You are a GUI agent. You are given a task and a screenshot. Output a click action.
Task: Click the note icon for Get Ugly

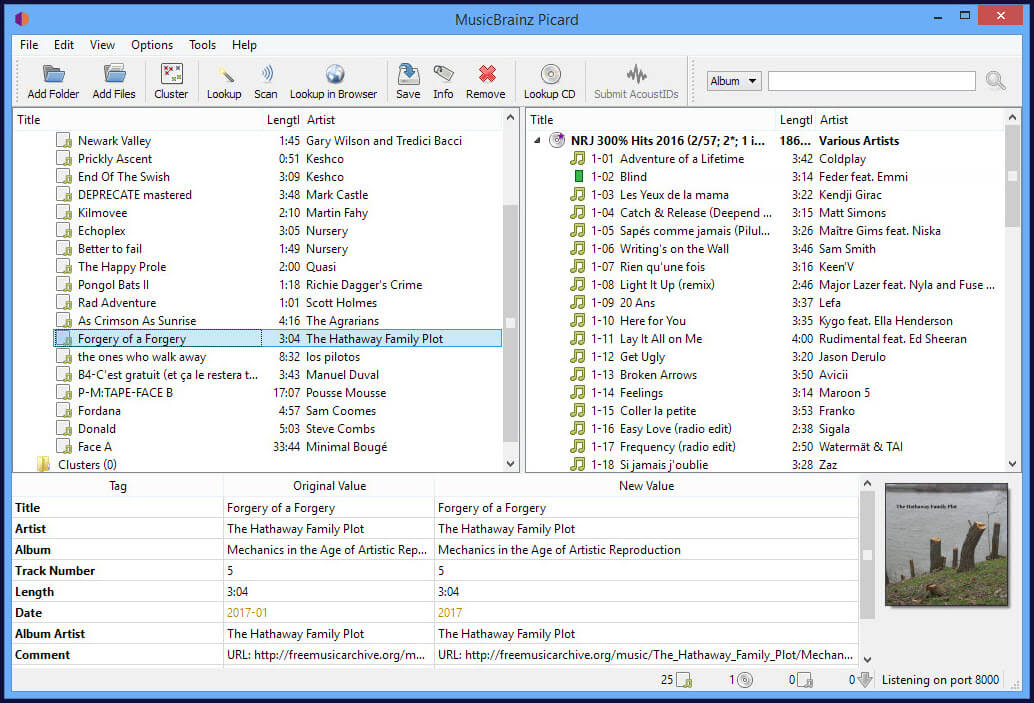[578, 357]
